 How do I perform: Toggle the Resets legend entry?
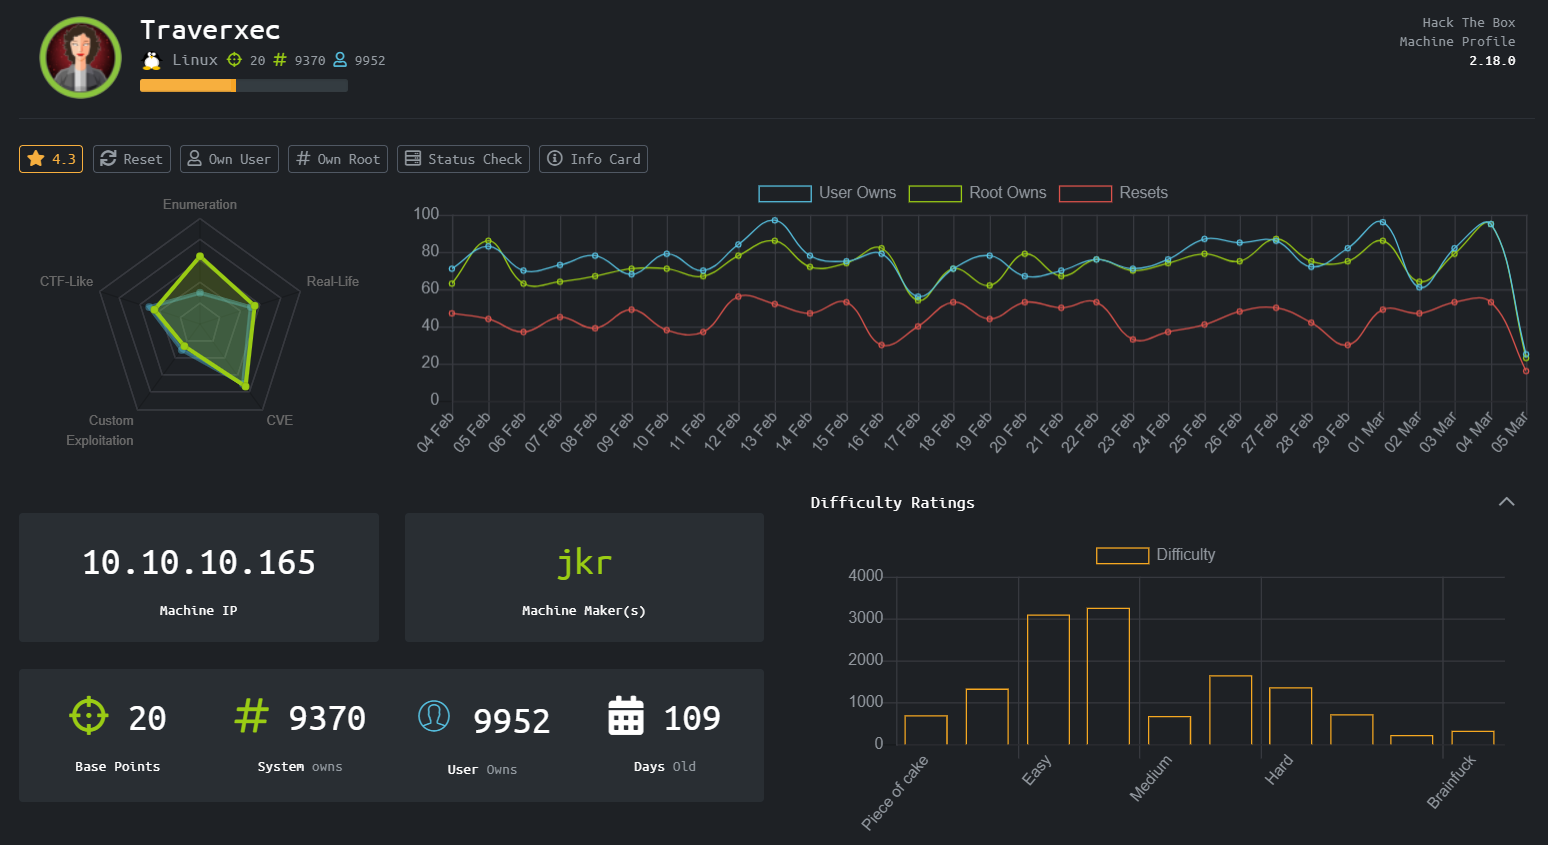(1113, 193)
